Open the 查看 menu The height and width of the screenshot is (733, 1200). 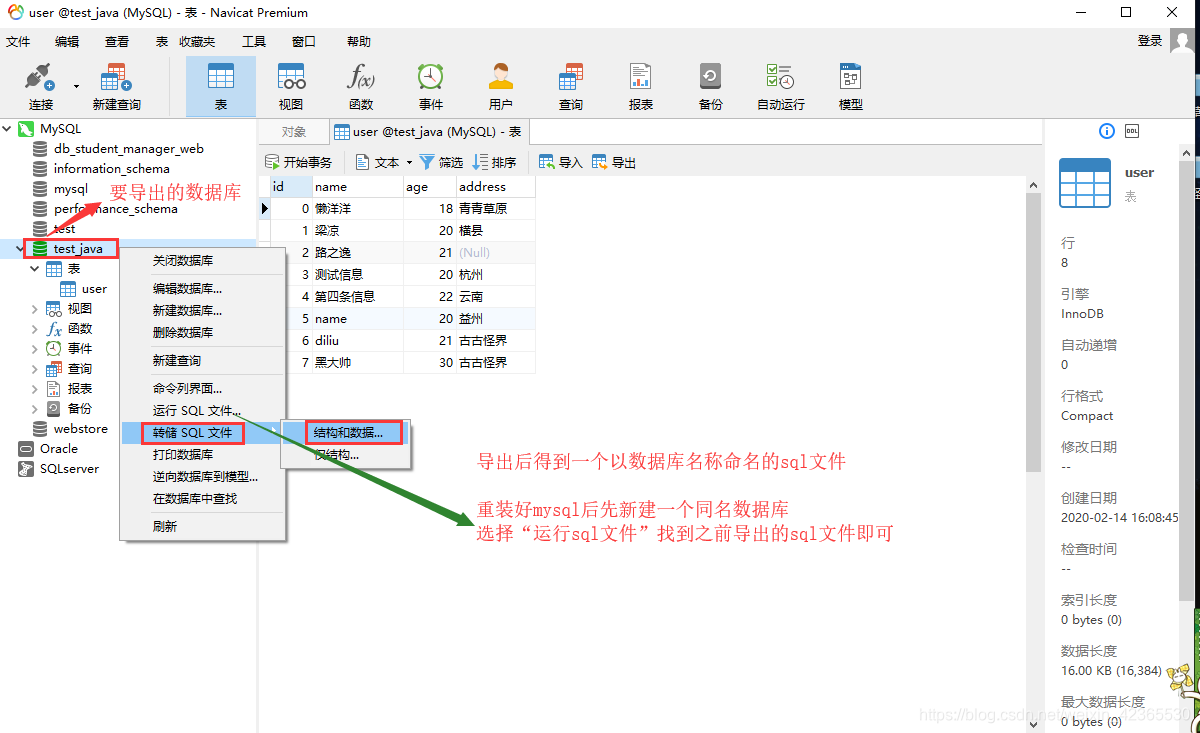117,42
